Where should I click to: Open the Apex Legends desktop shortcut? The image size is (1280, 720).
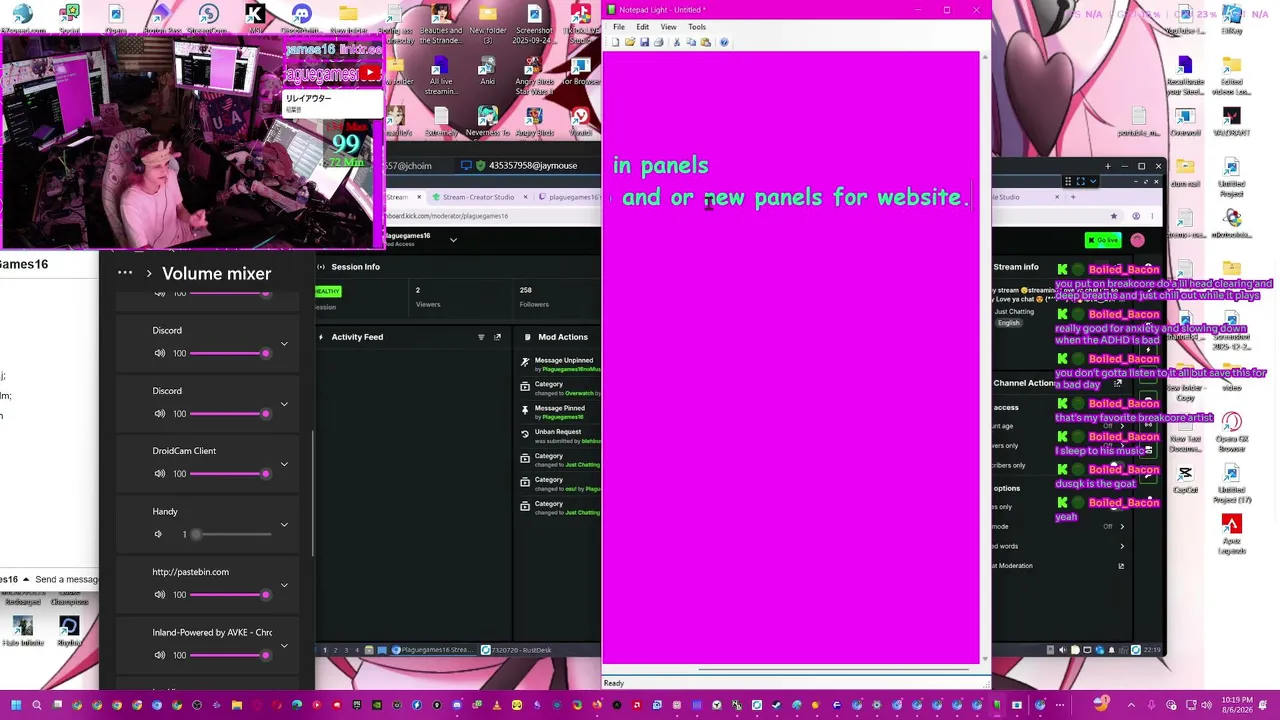coord(1231,535)
